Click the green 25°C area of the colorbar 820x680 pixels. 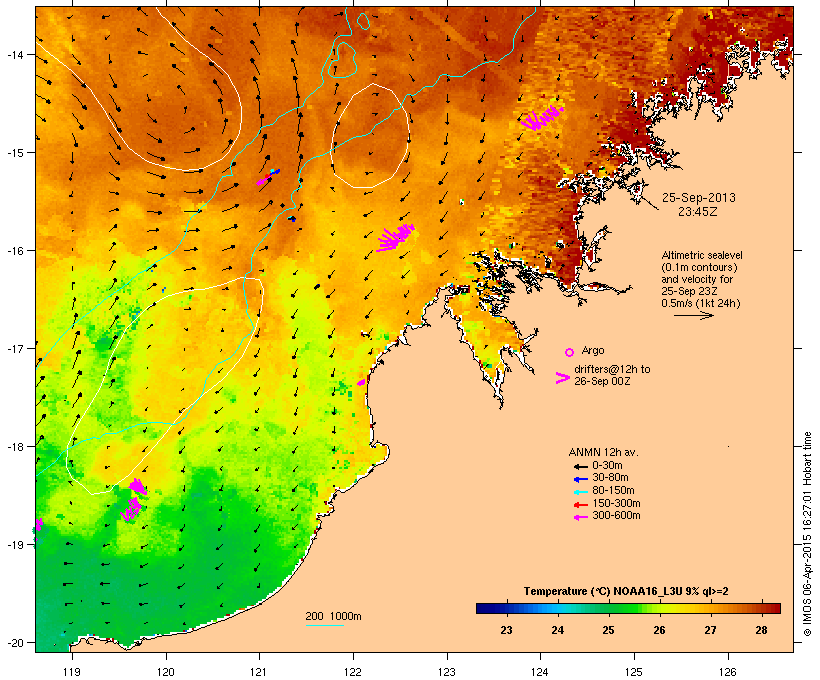[608, 608]
